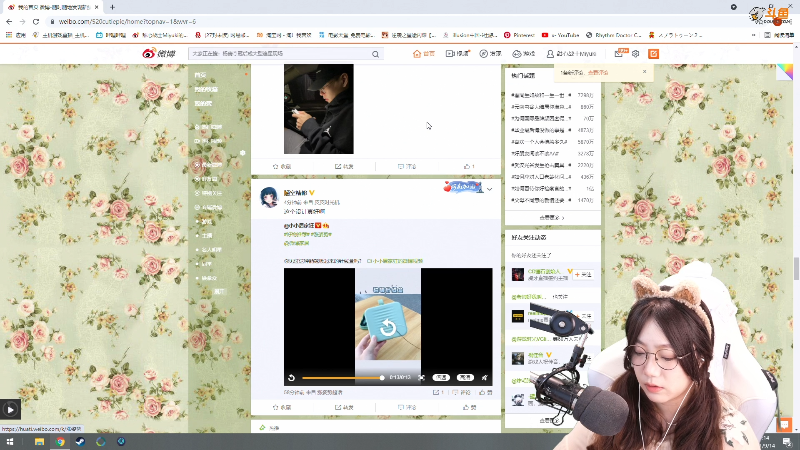
Task: Open the Video tab in Weibo header
Action: pos(457,54)
